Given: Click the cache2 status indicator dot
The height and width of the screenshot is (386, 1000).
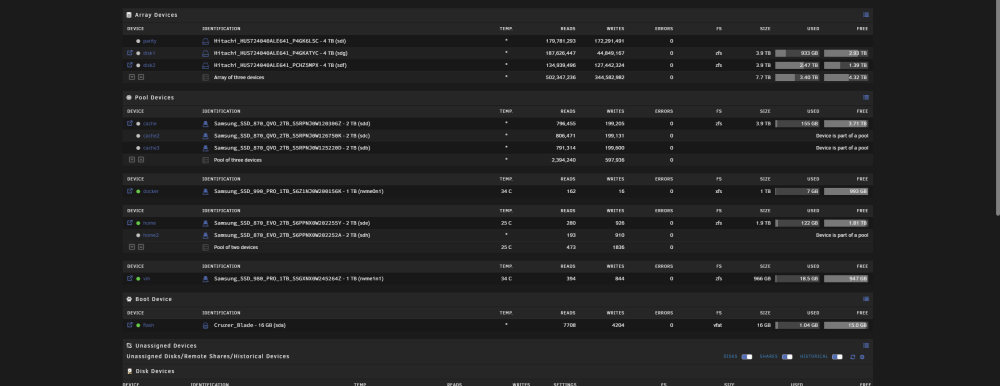Looking at the screenshot, I should pyautogui.click(x=138, y=135).
